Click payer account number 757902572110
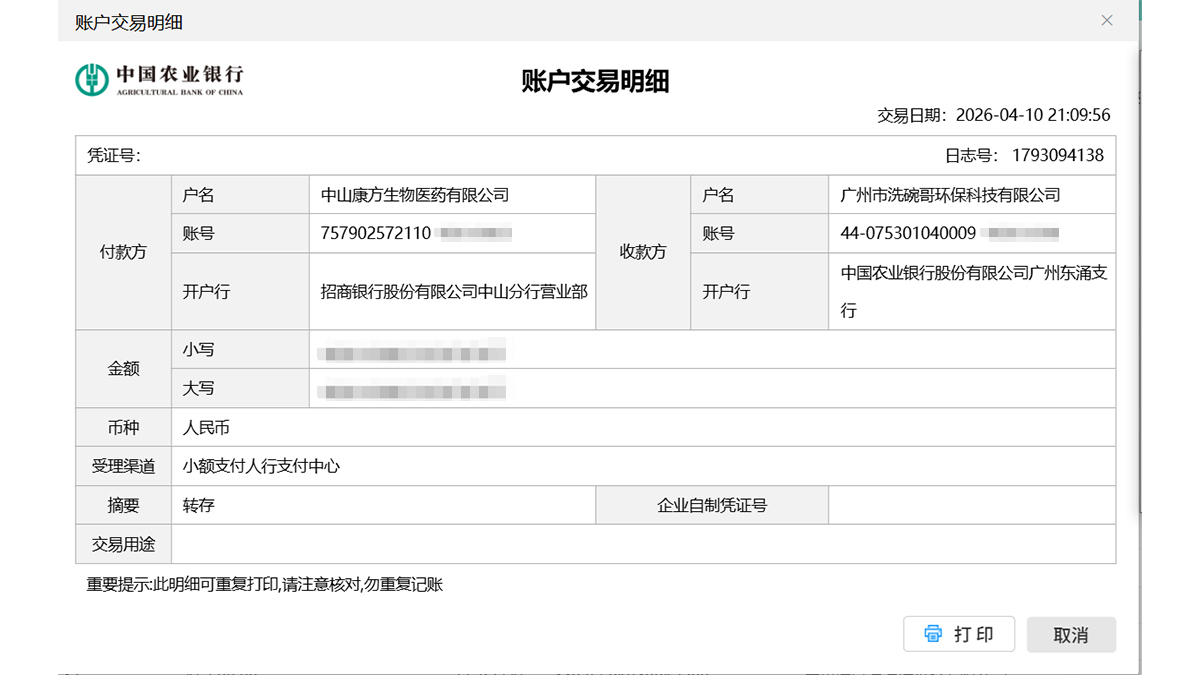 pos(376,233)
